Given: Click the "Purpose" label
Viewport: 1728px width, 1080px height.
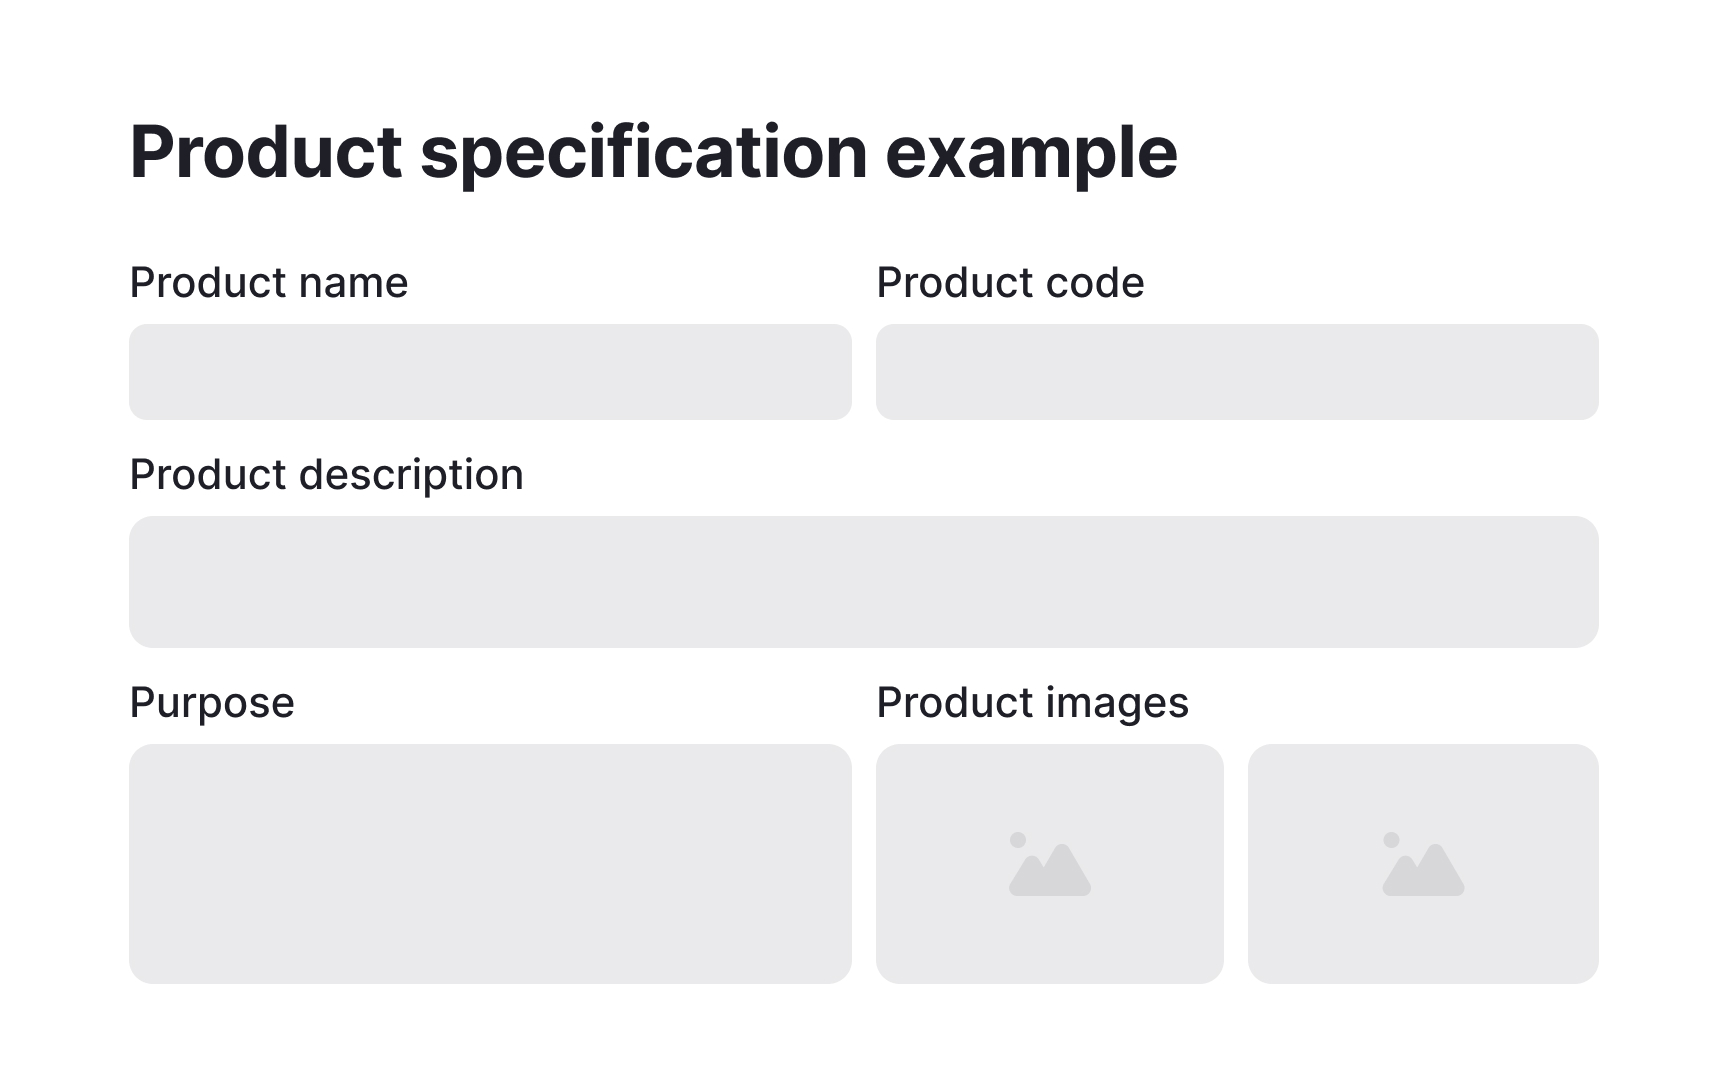Looking at the screenshot, I should 212,703.
